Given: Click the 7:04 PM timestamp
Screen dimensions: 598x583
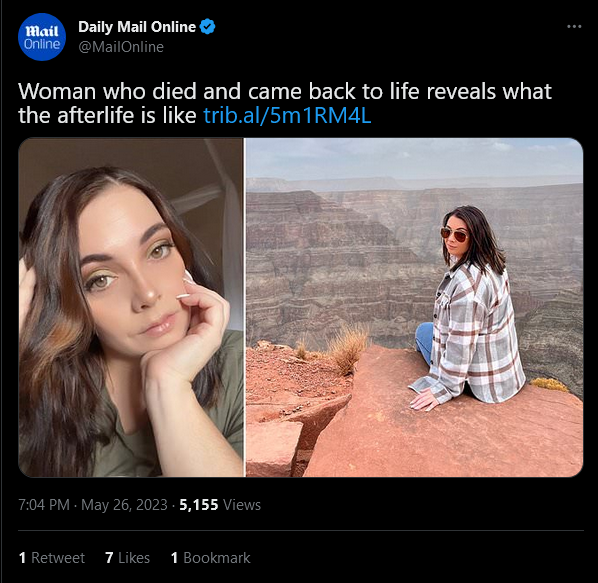Looking at the screenshot, I should pyautogui.click(x=44, y=505).
